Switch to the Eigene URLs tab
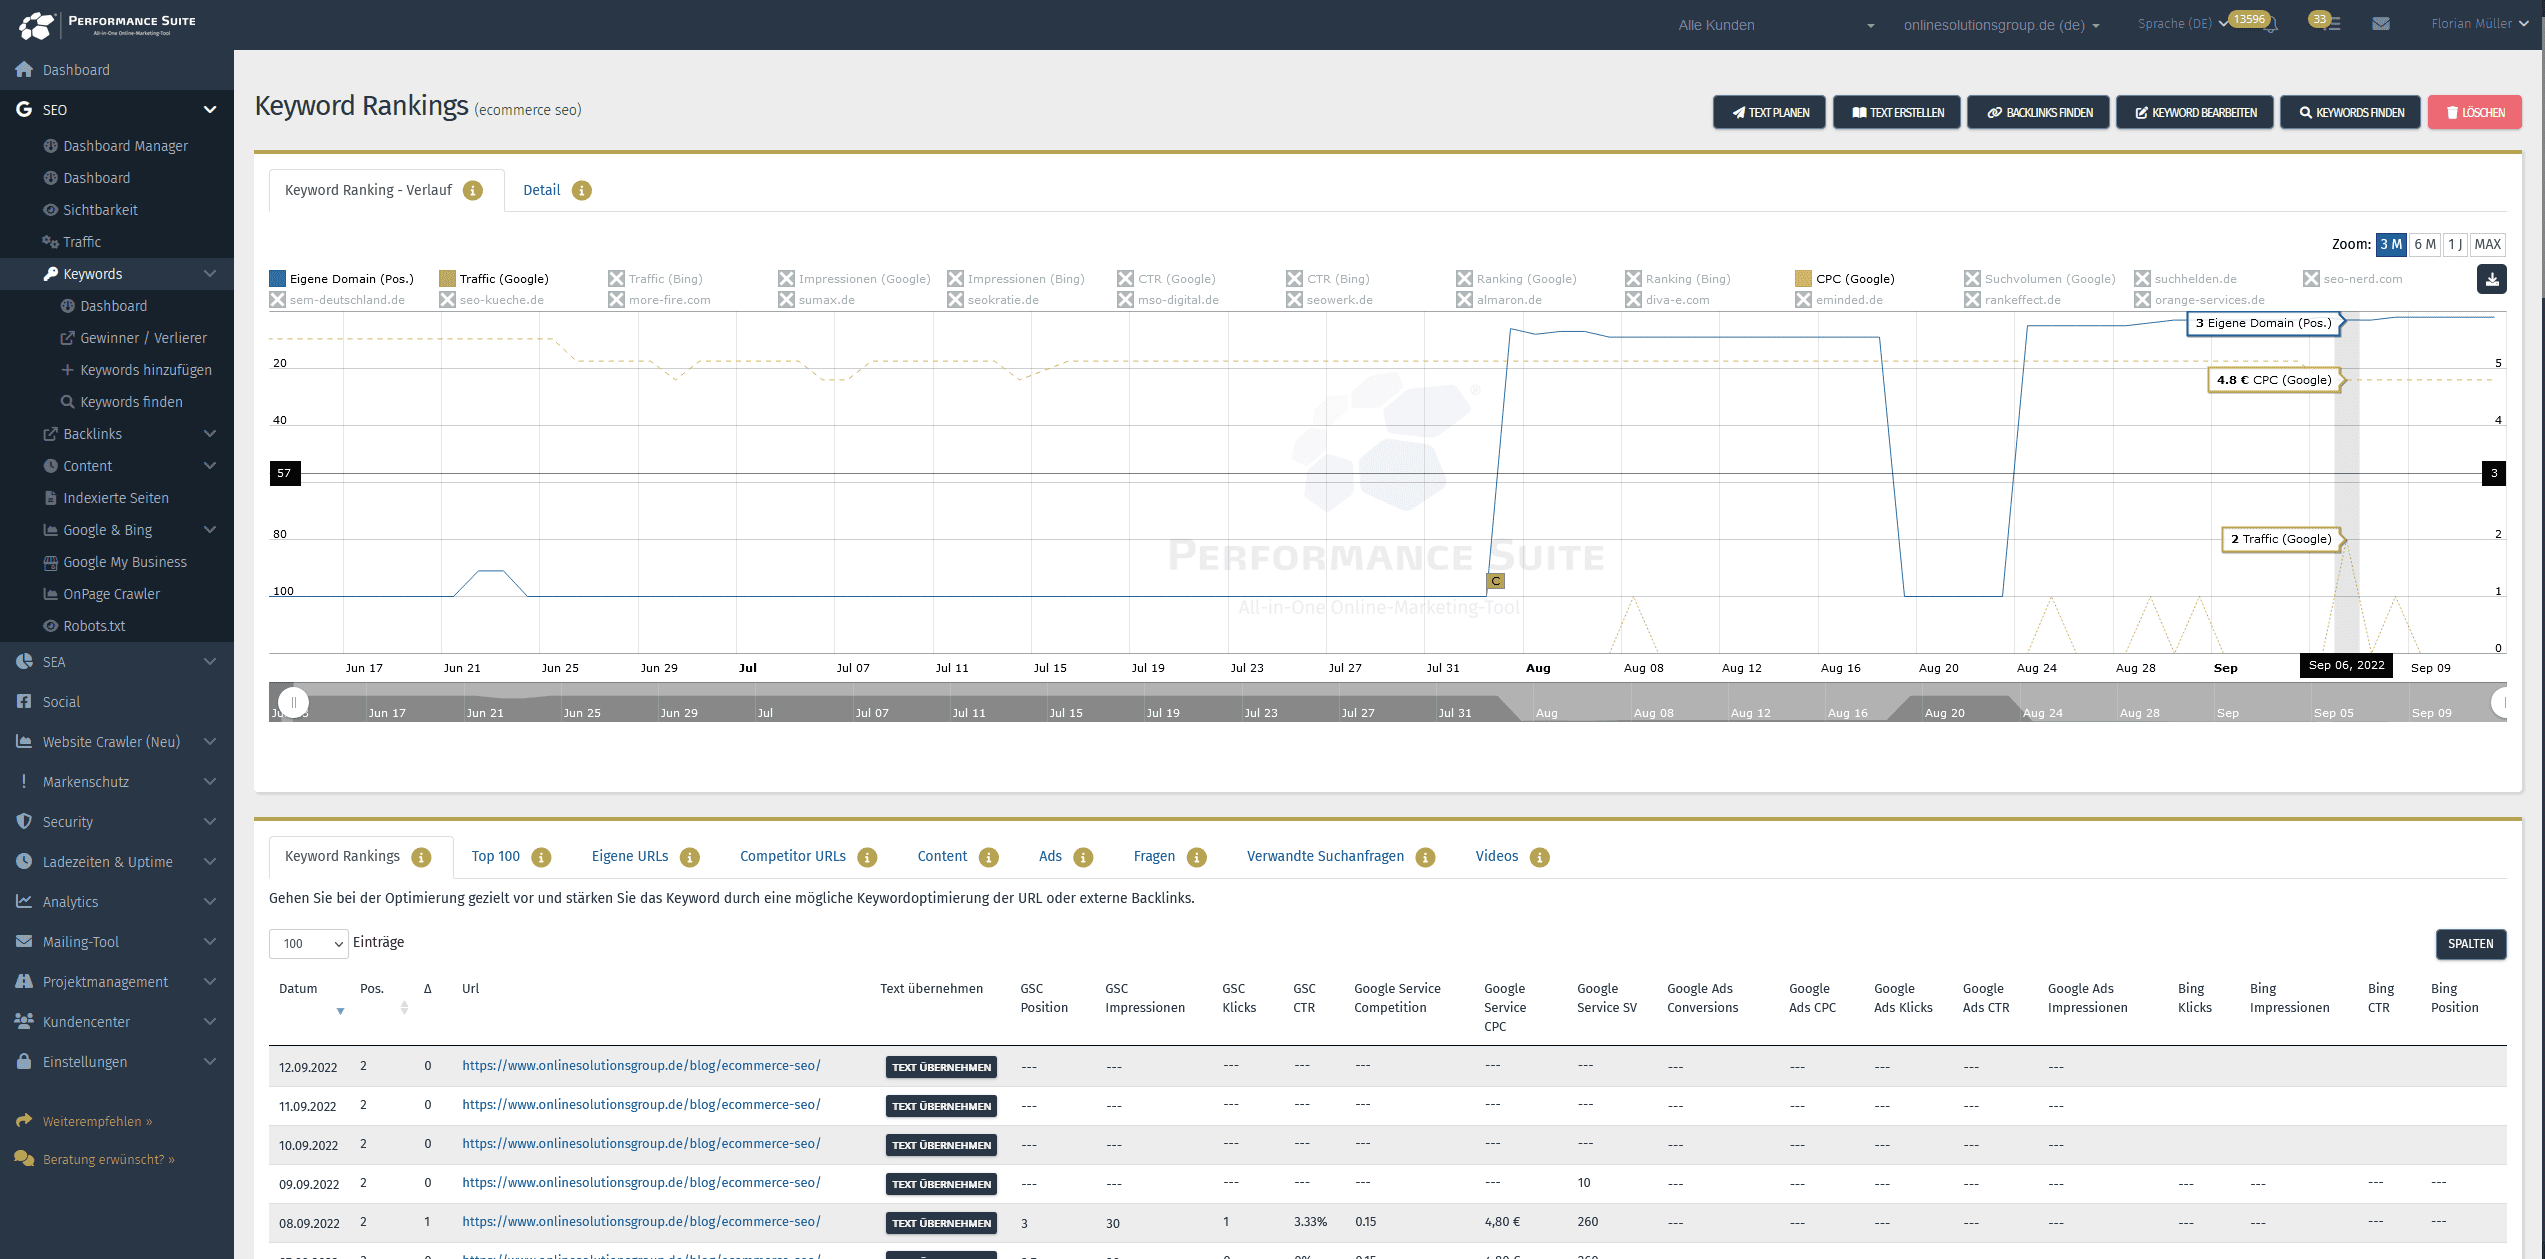Viewport: 2545px width, 1259px height. coord(629,856)
